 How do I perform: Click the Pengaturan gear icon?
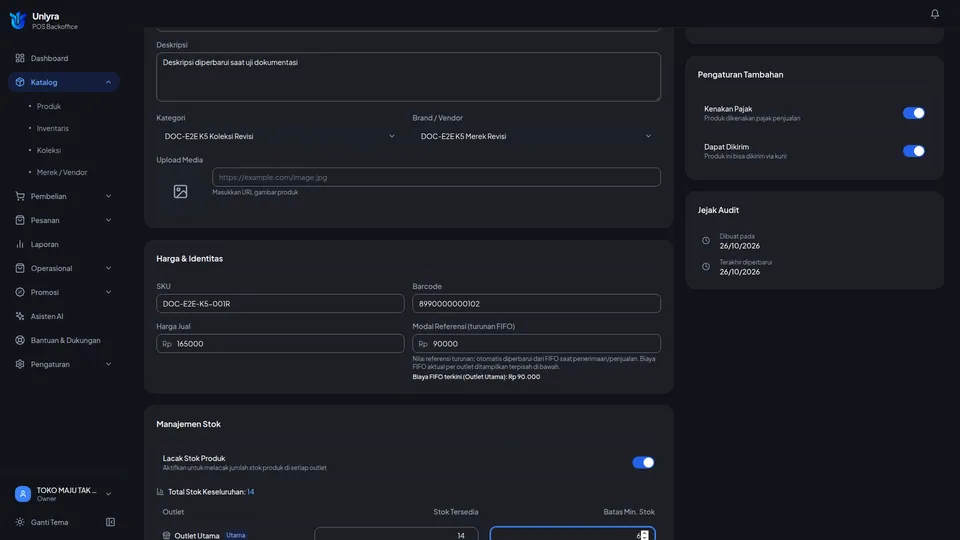click(x=20, y=364)
